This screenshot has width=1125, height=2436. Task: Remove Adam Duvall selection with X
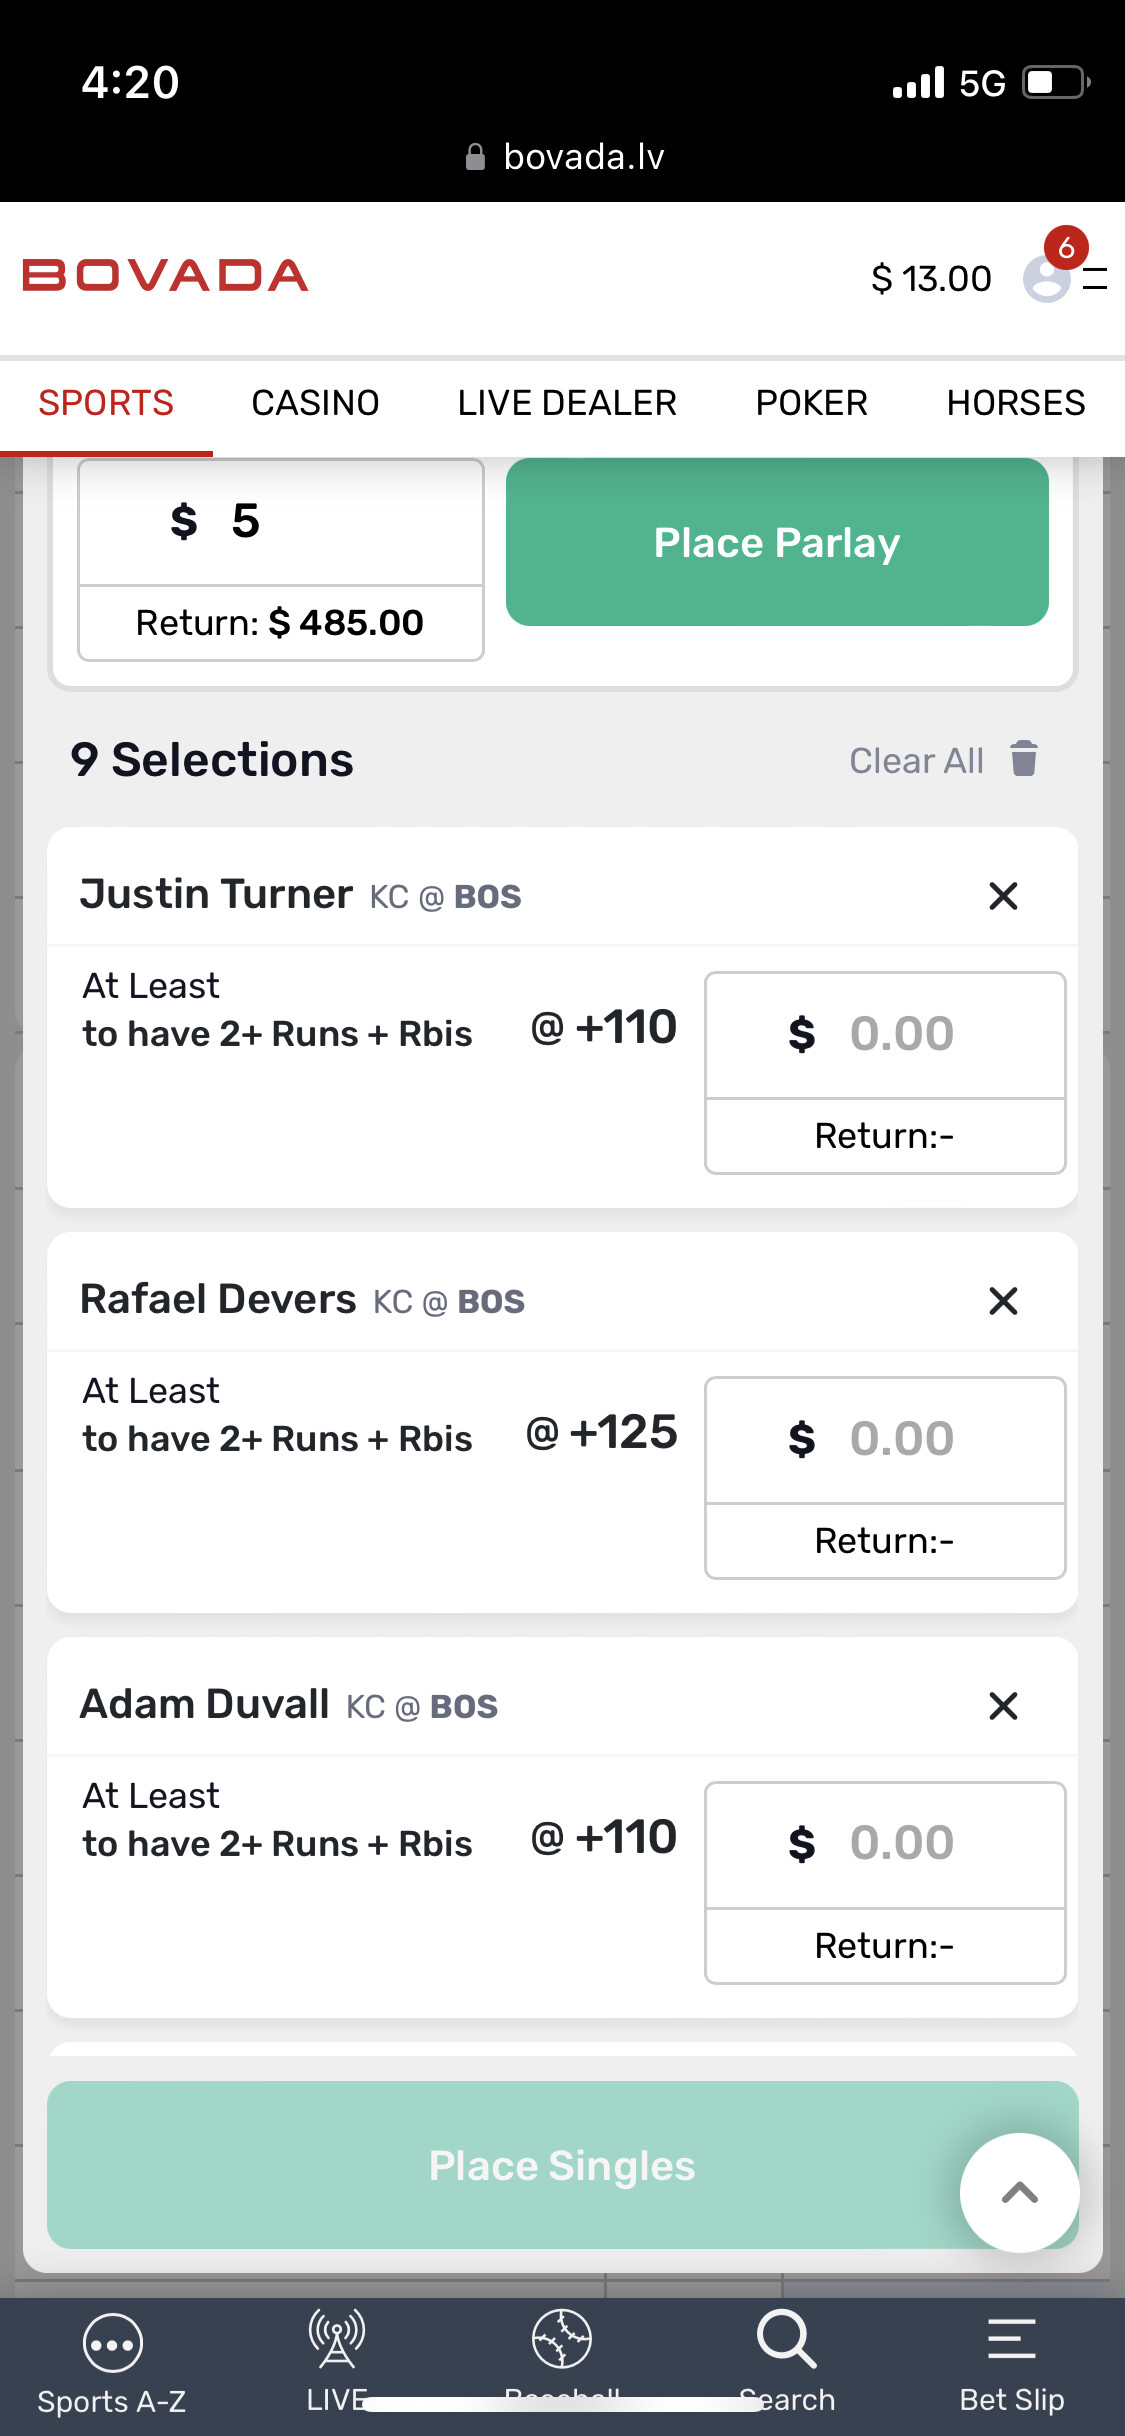coord(1003,1706)
